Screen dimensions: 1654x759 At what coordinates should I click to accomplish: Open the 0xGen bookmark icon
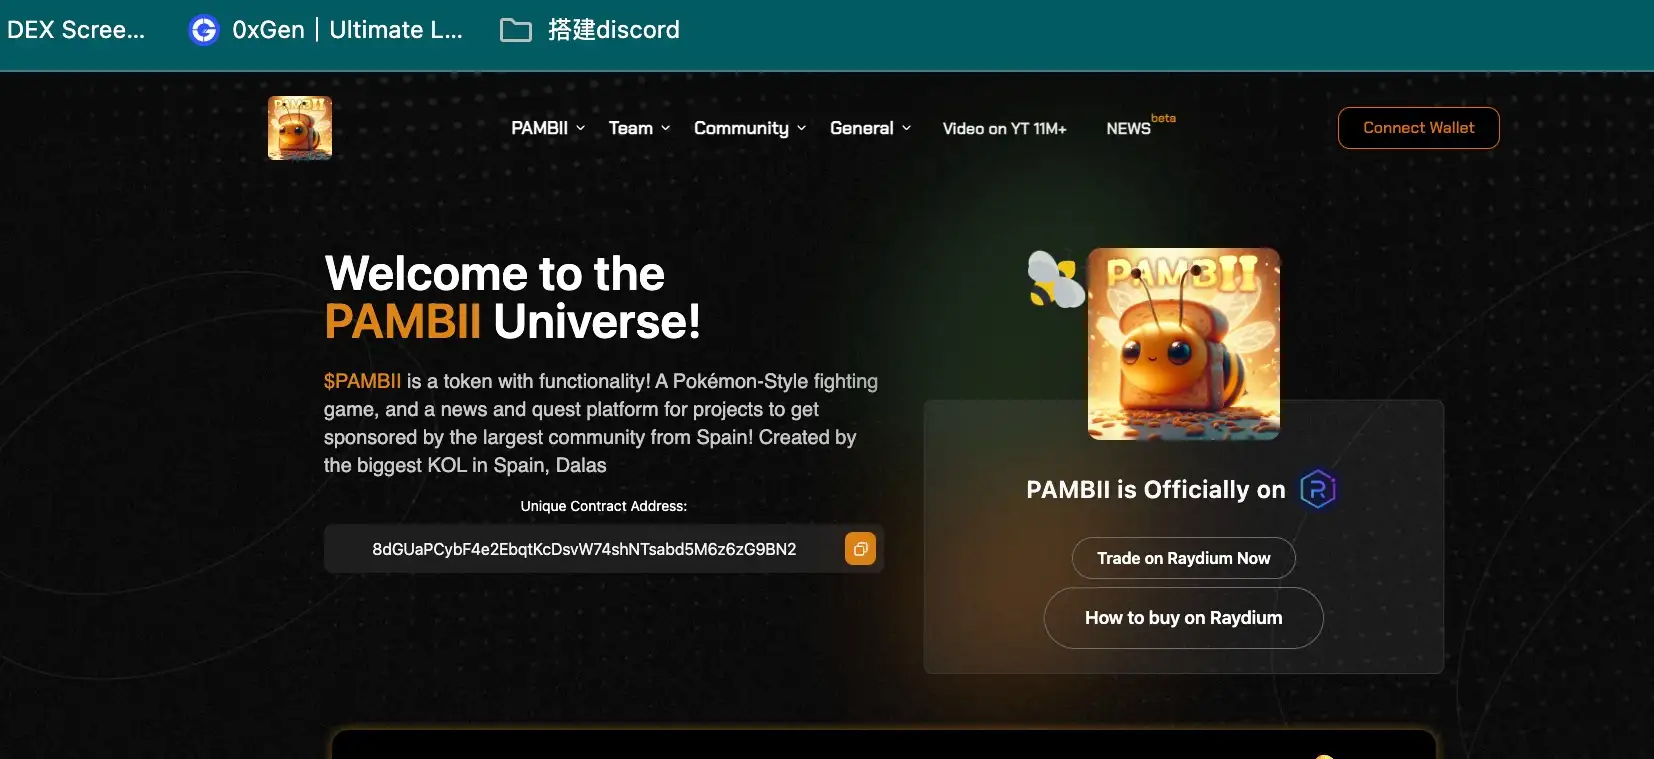(x=204, y=30)
